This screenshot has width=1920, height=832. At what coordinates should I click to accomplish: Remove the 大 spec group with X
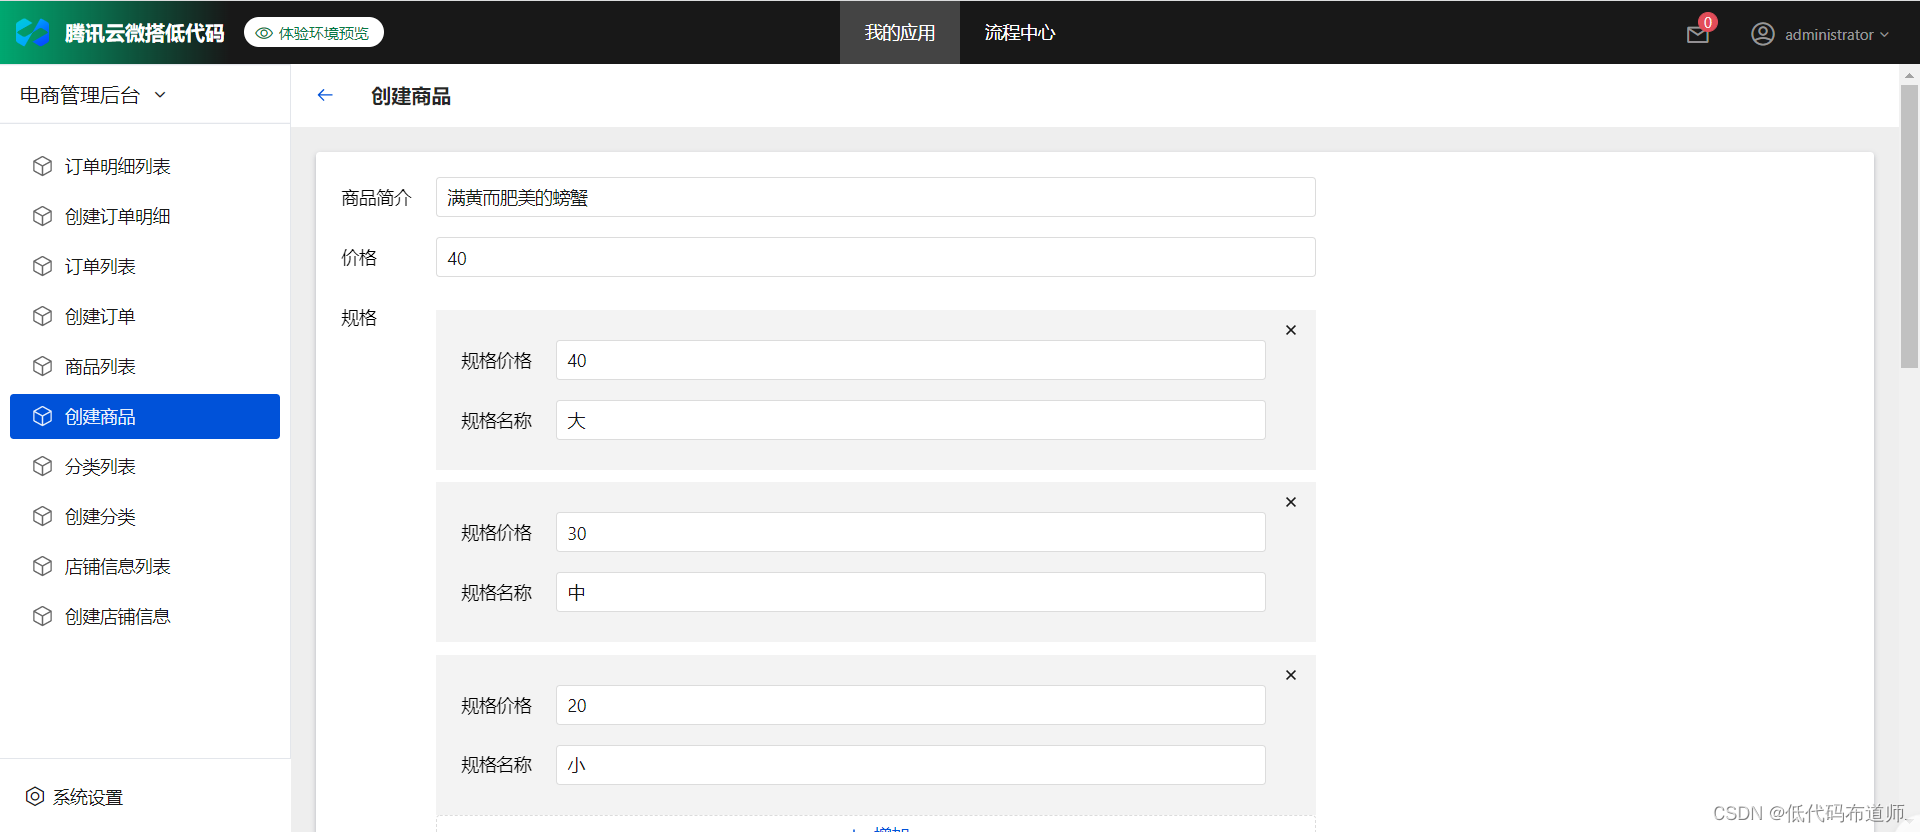tap(1291, 330)
